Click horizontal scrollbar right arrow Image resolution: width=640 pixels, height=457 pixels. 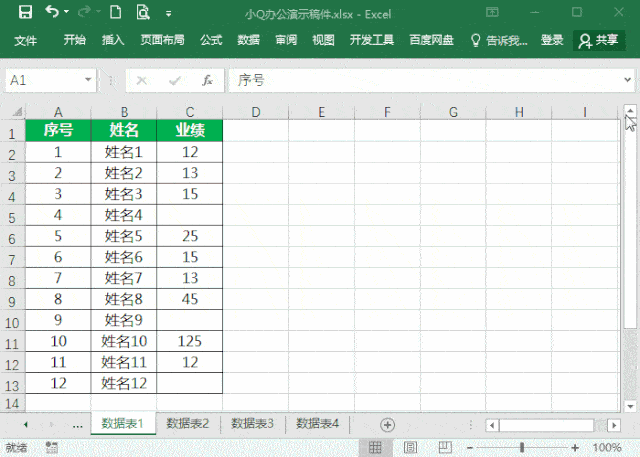click(x=614, y=425)
